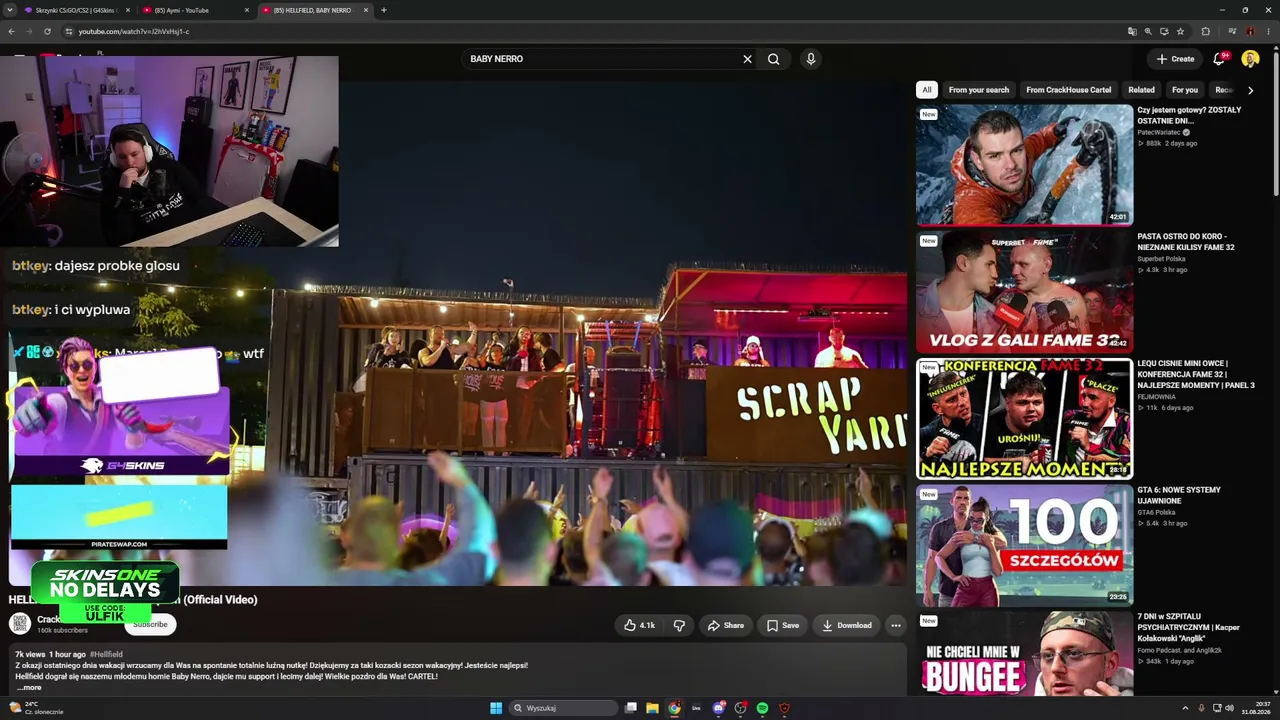Click the Zoom magnifier icon in address bar
The image size is (1280, 720).
1148,31
